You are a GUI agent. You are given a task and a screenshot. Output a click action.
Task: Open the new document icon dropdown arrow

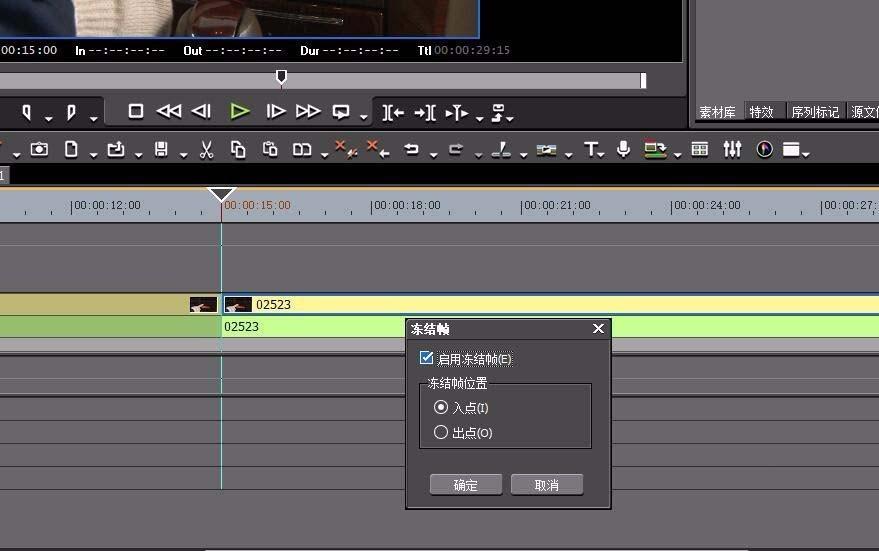(x=93, y=154)
